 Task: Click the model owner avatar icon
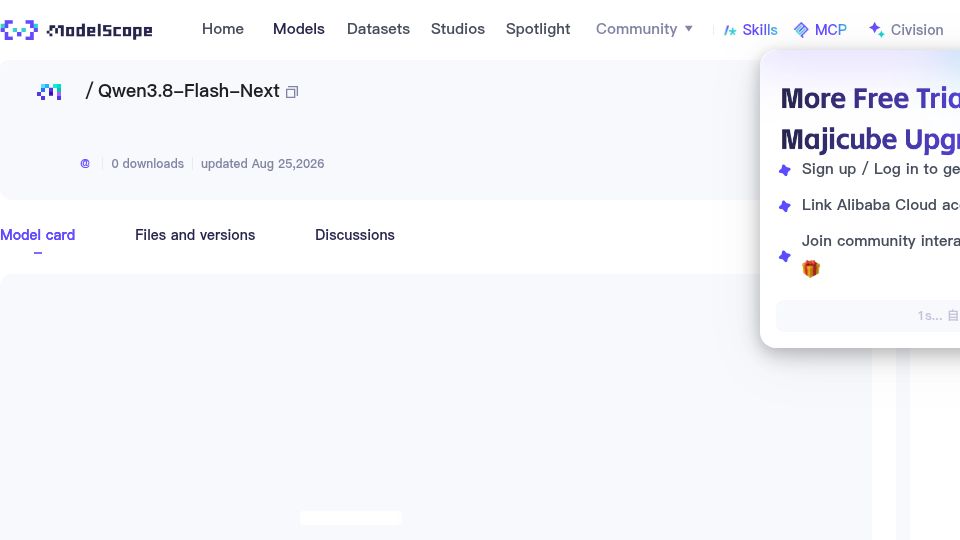click(x=49, y=92)
